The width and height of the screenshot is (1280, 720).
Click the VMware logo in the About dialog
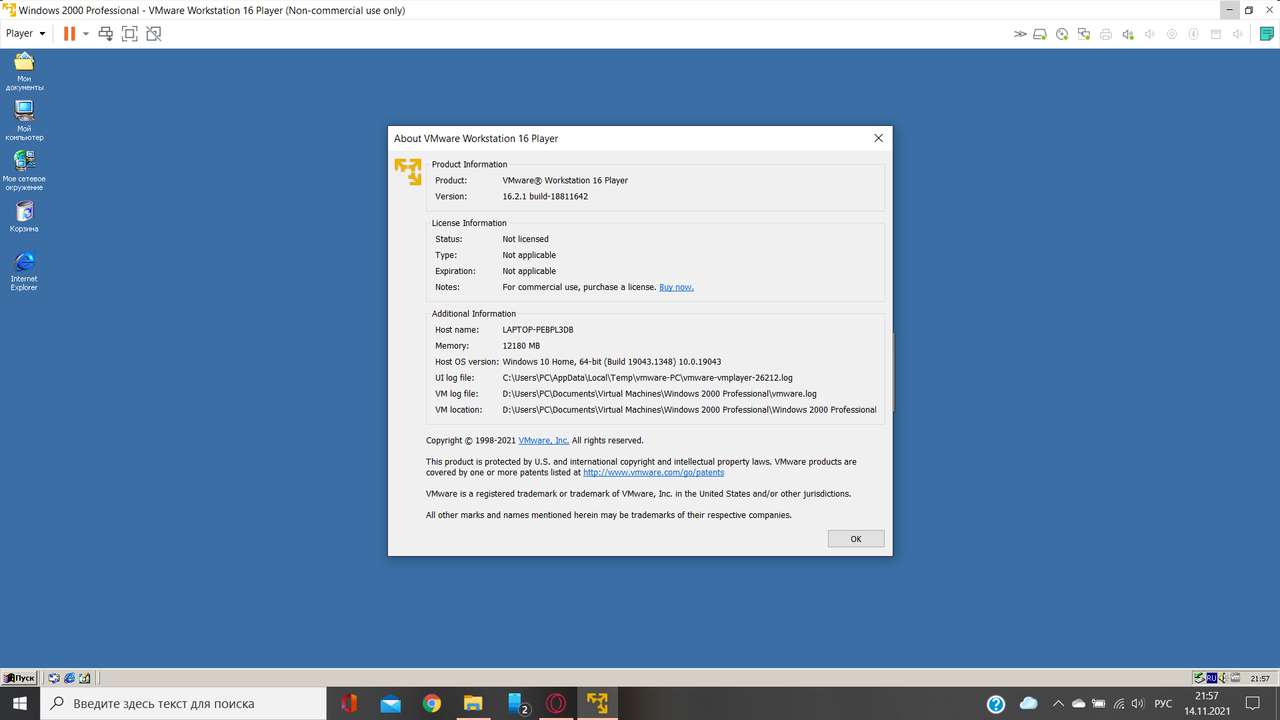408,171
